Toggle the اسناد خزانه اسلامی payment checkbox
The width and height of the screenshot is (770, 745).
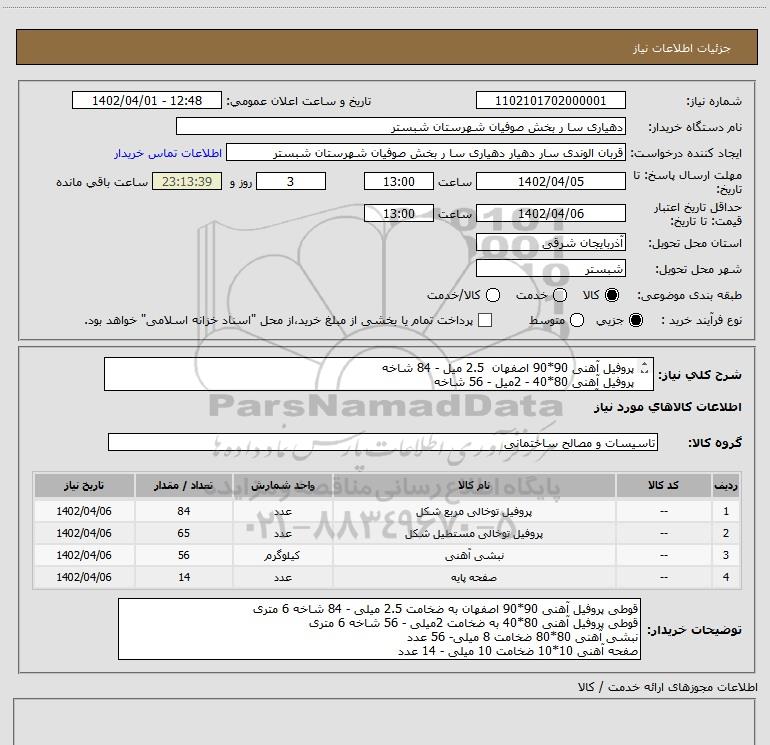point(485,320)
